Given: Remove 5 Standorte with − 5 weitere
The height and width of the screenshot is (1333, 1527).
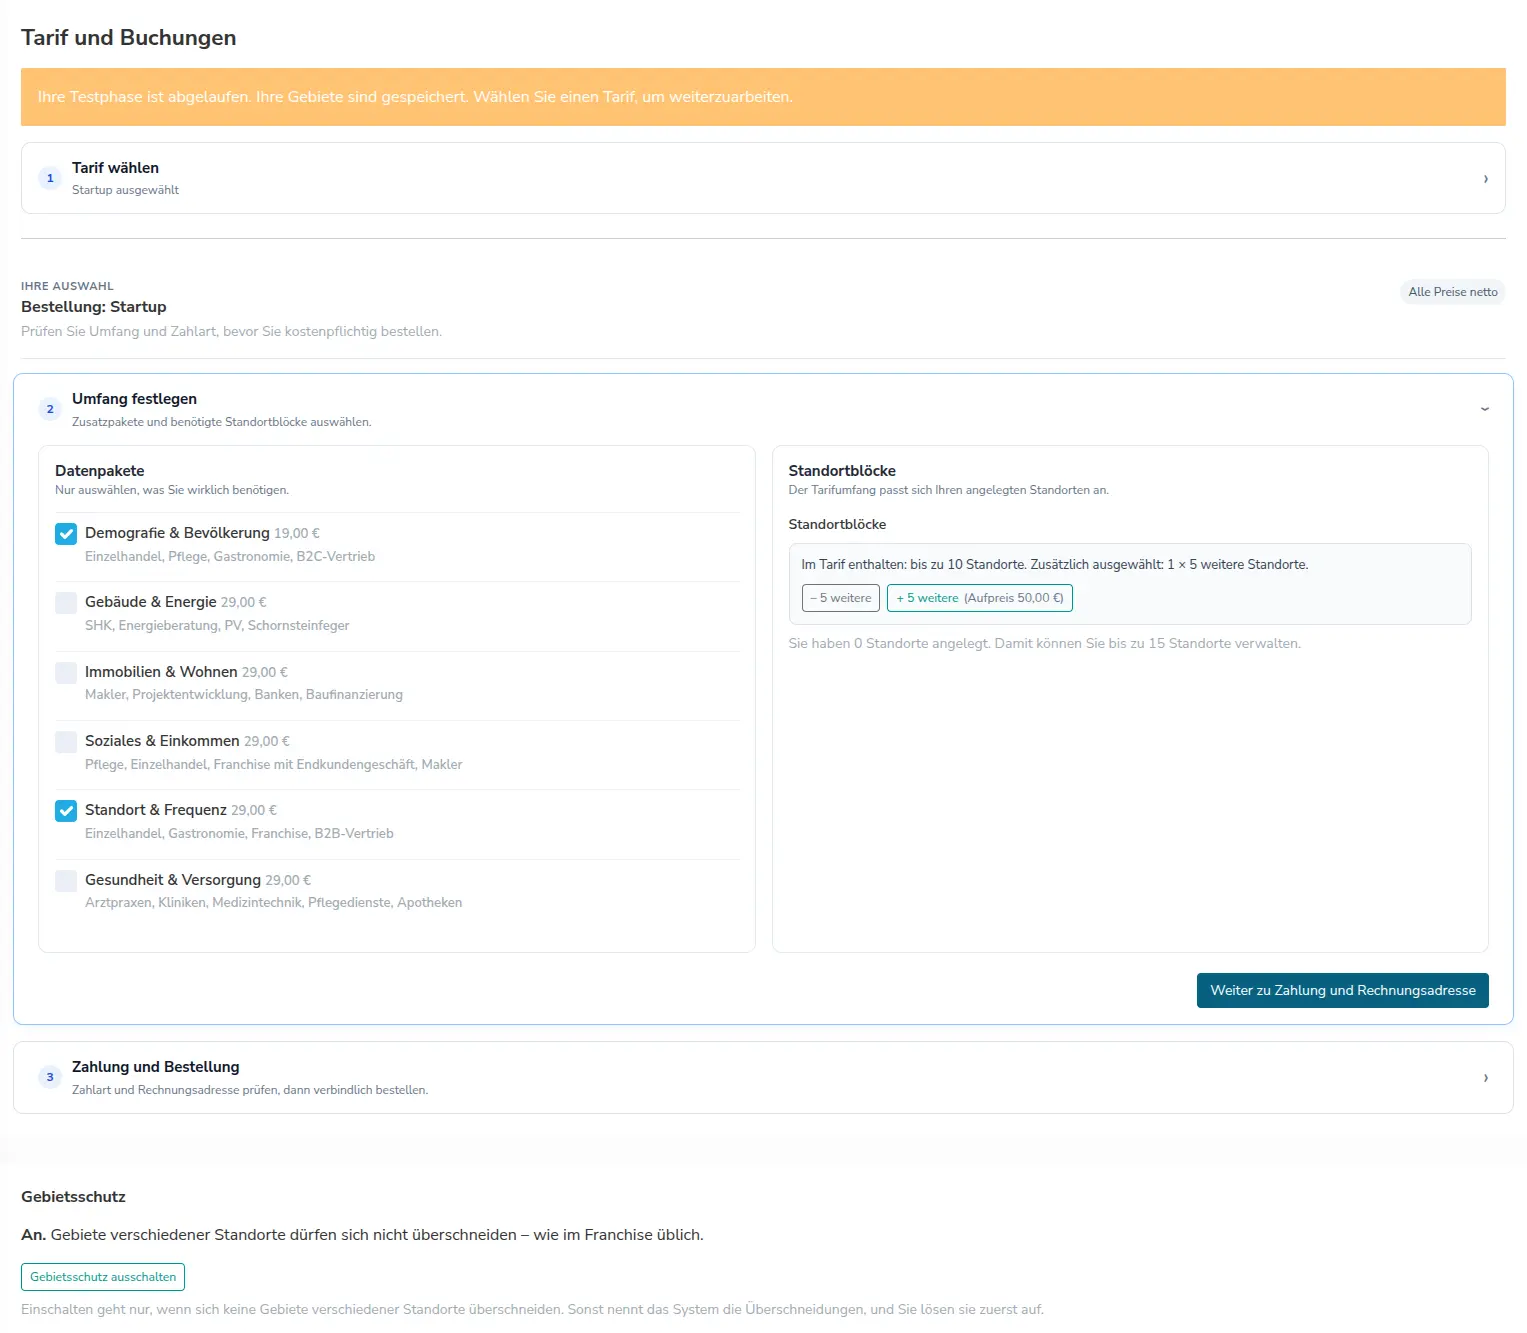Looking at the screenshot, I should 841,598.
